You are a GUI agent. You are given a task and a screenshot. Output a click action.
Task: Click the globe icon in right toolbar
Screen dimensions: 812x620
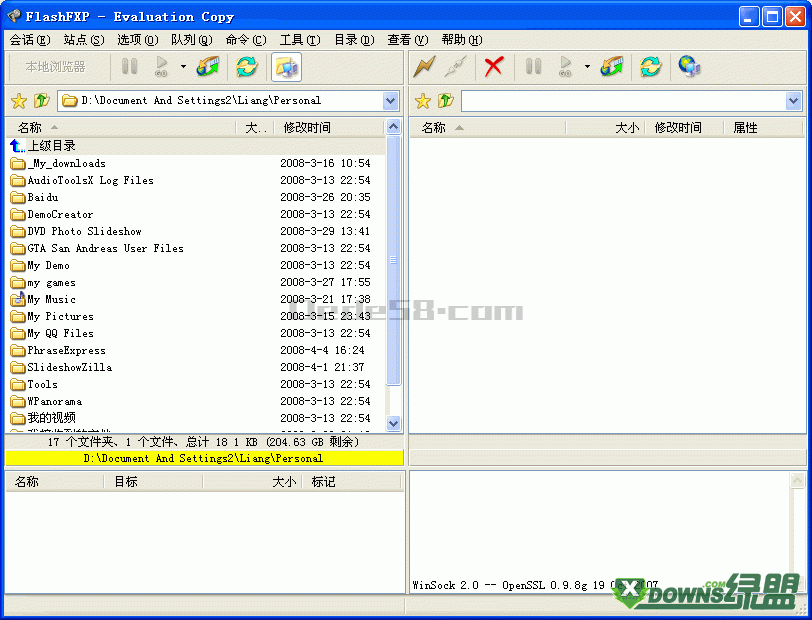(x=689, y=67)
